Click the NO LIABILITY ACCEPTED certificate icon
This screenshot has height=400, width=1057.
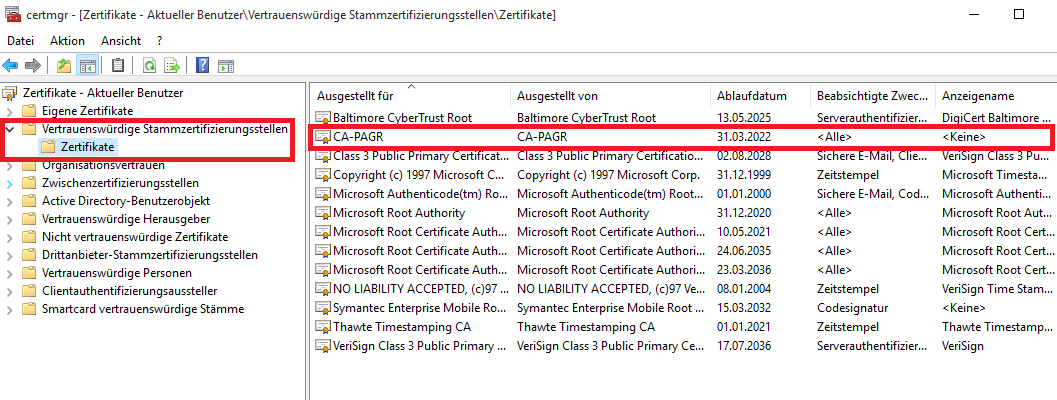[x=324, y=289]
